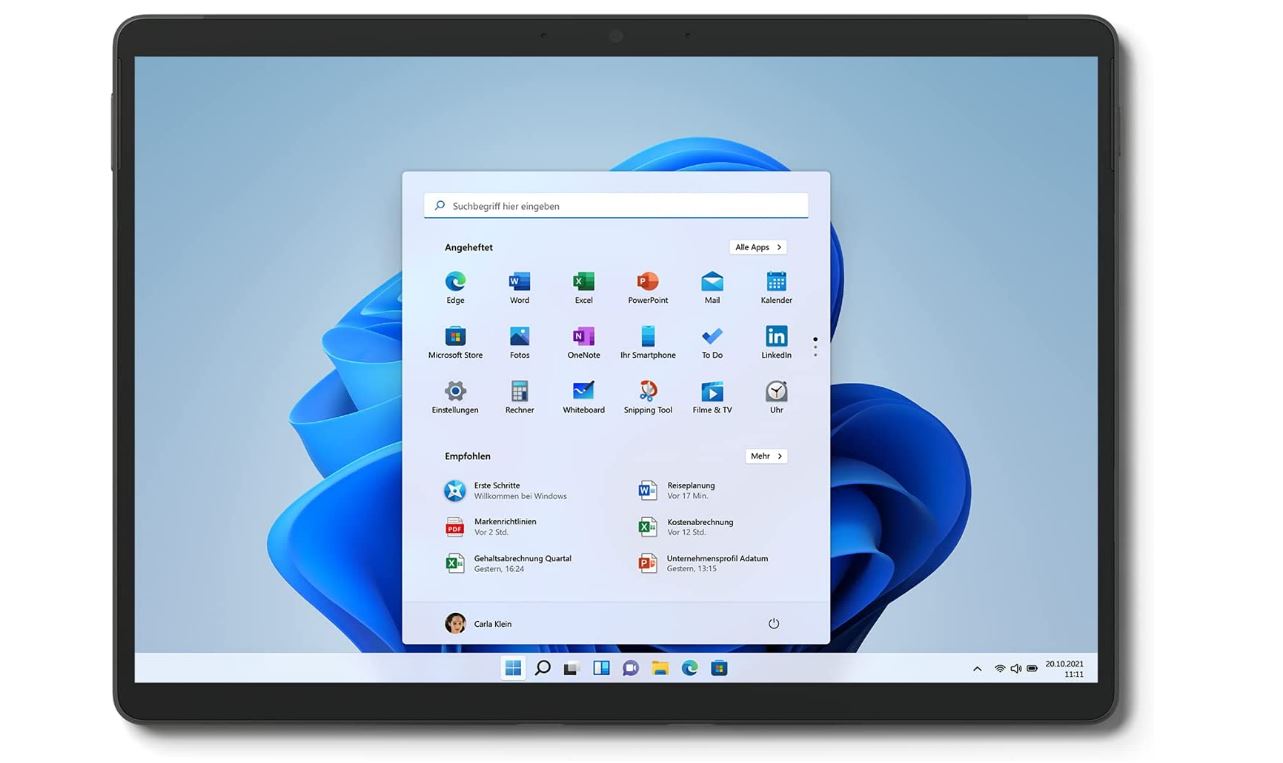Expand hidden system tray icons chevron
Viewport: 1283px width, 763px height.
click(977, 669)
